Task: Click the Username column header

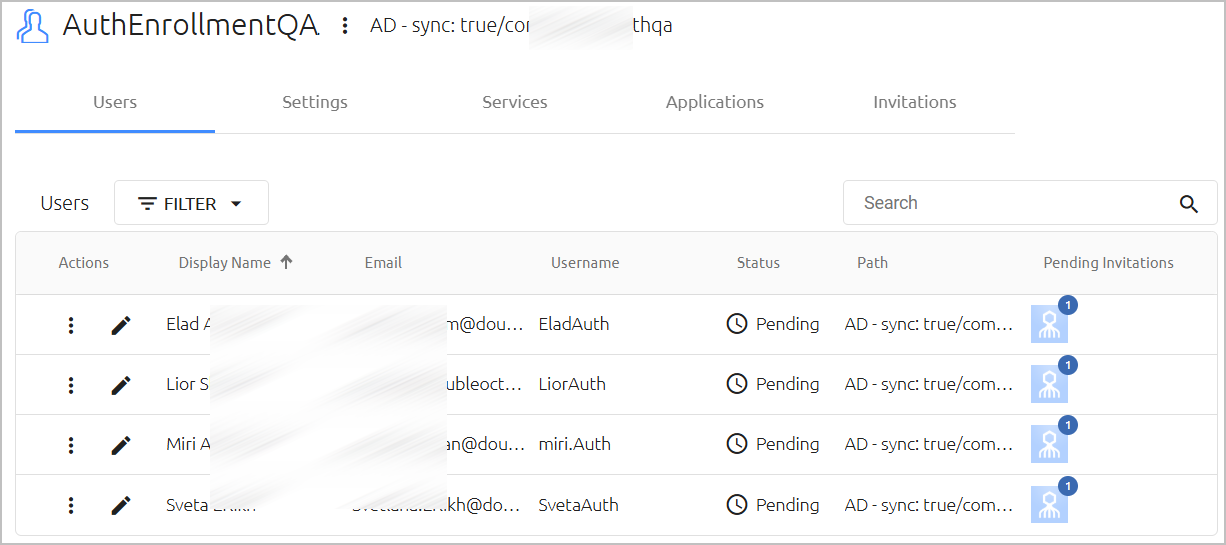Action: pos(585,263)
